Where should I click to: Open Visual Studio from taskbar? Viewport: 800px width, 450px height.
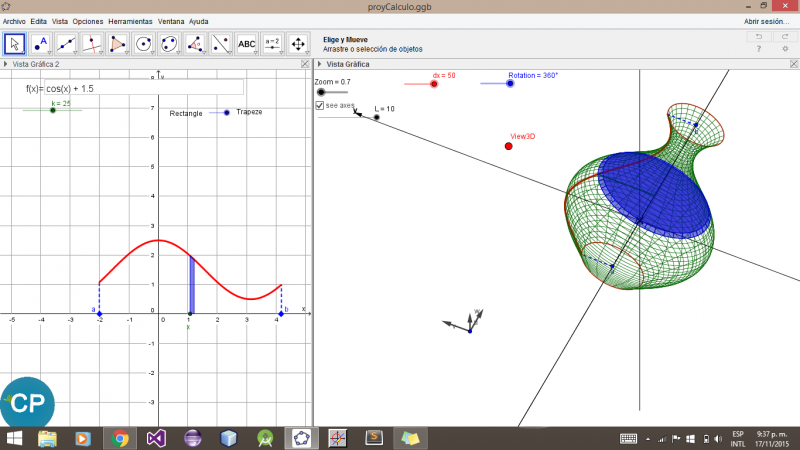(x=156, y=438)
